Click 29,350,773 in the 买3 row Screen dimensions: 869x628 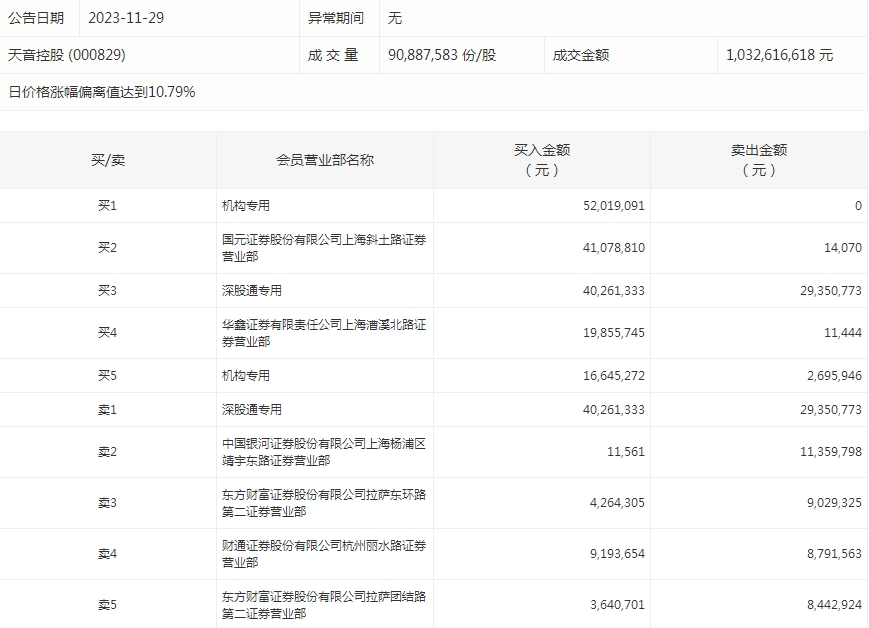pos(831,290)
